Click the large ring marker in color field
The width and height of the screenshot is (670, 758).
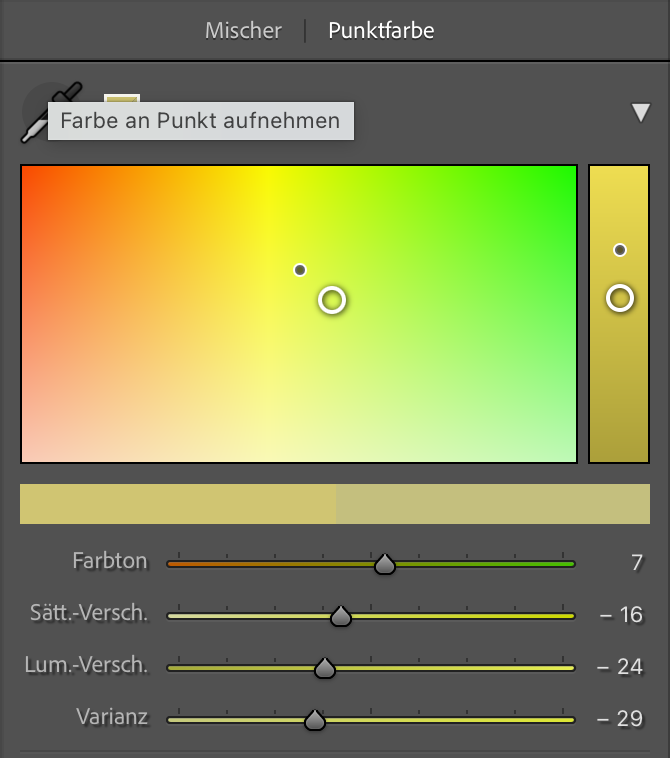point(332,300)
